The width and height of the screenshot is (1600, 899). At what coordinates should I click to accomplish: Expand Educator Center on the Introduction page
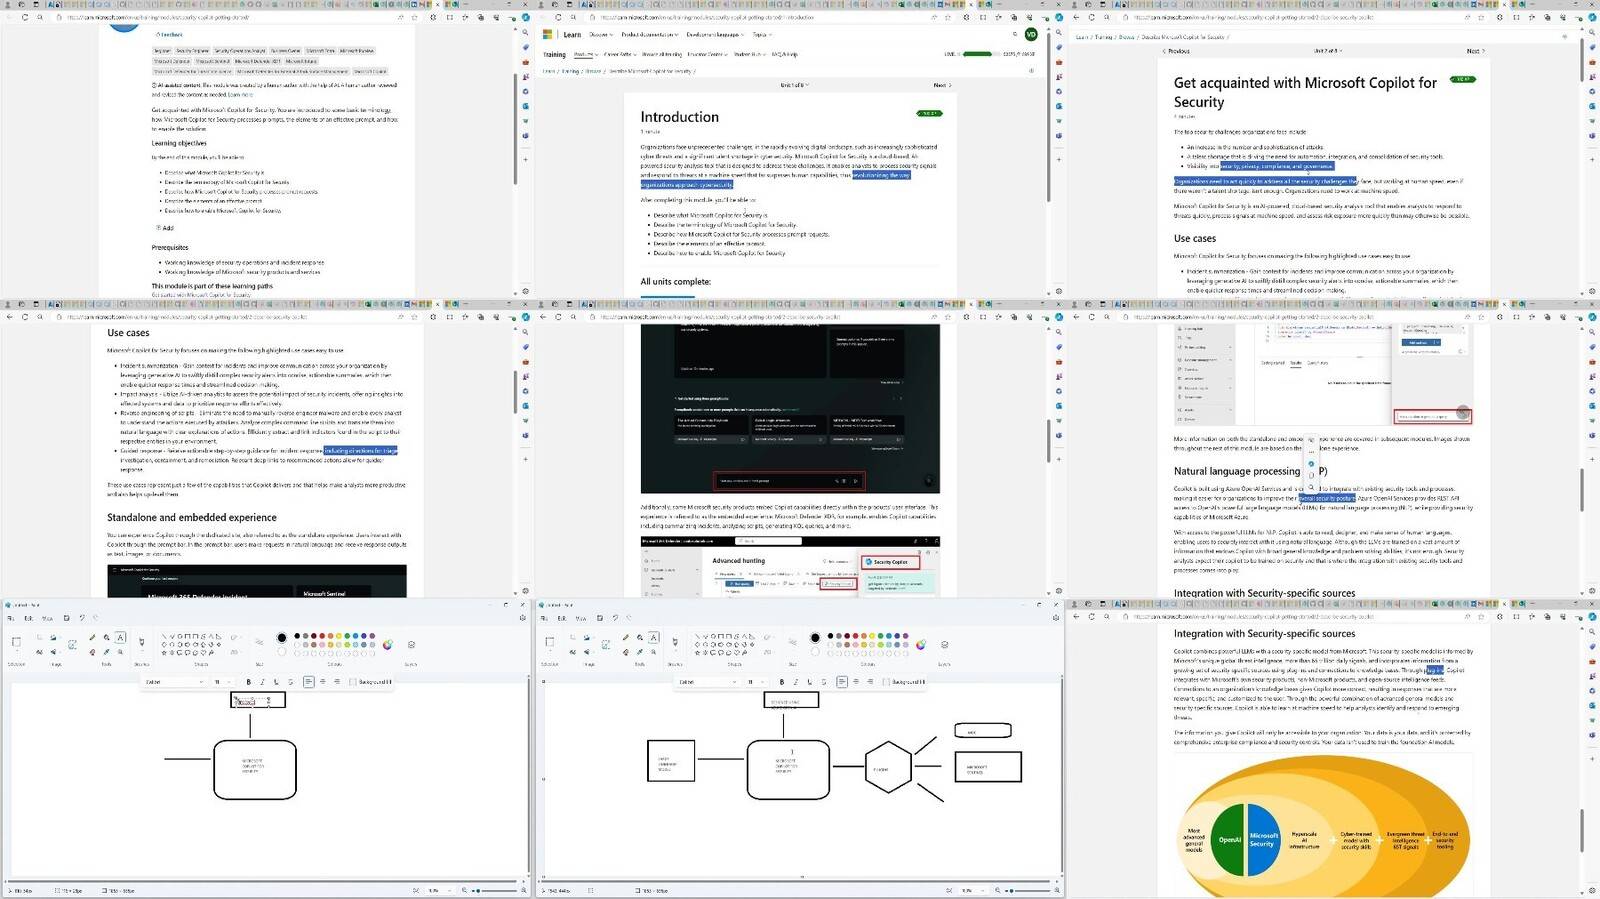click(x=707, y=54)
